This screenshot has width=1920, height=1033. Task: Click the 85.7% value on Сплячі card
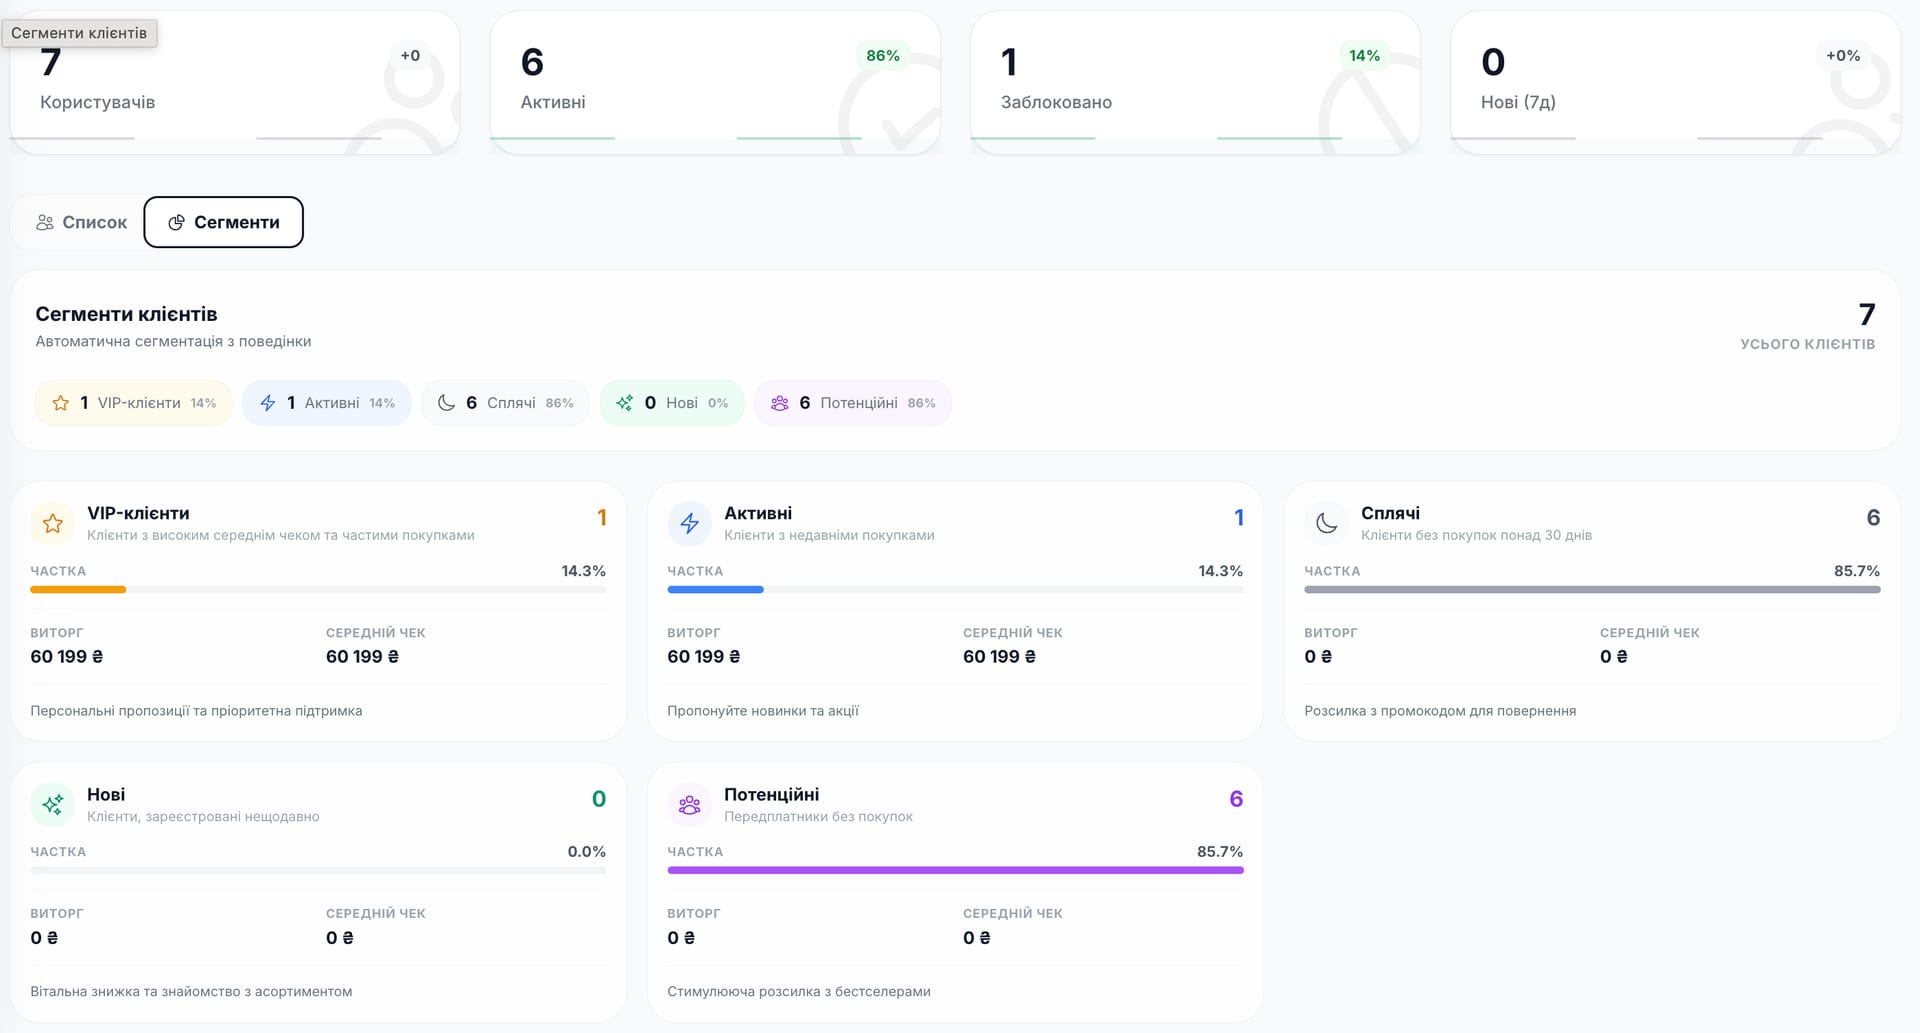point(1856,571)
